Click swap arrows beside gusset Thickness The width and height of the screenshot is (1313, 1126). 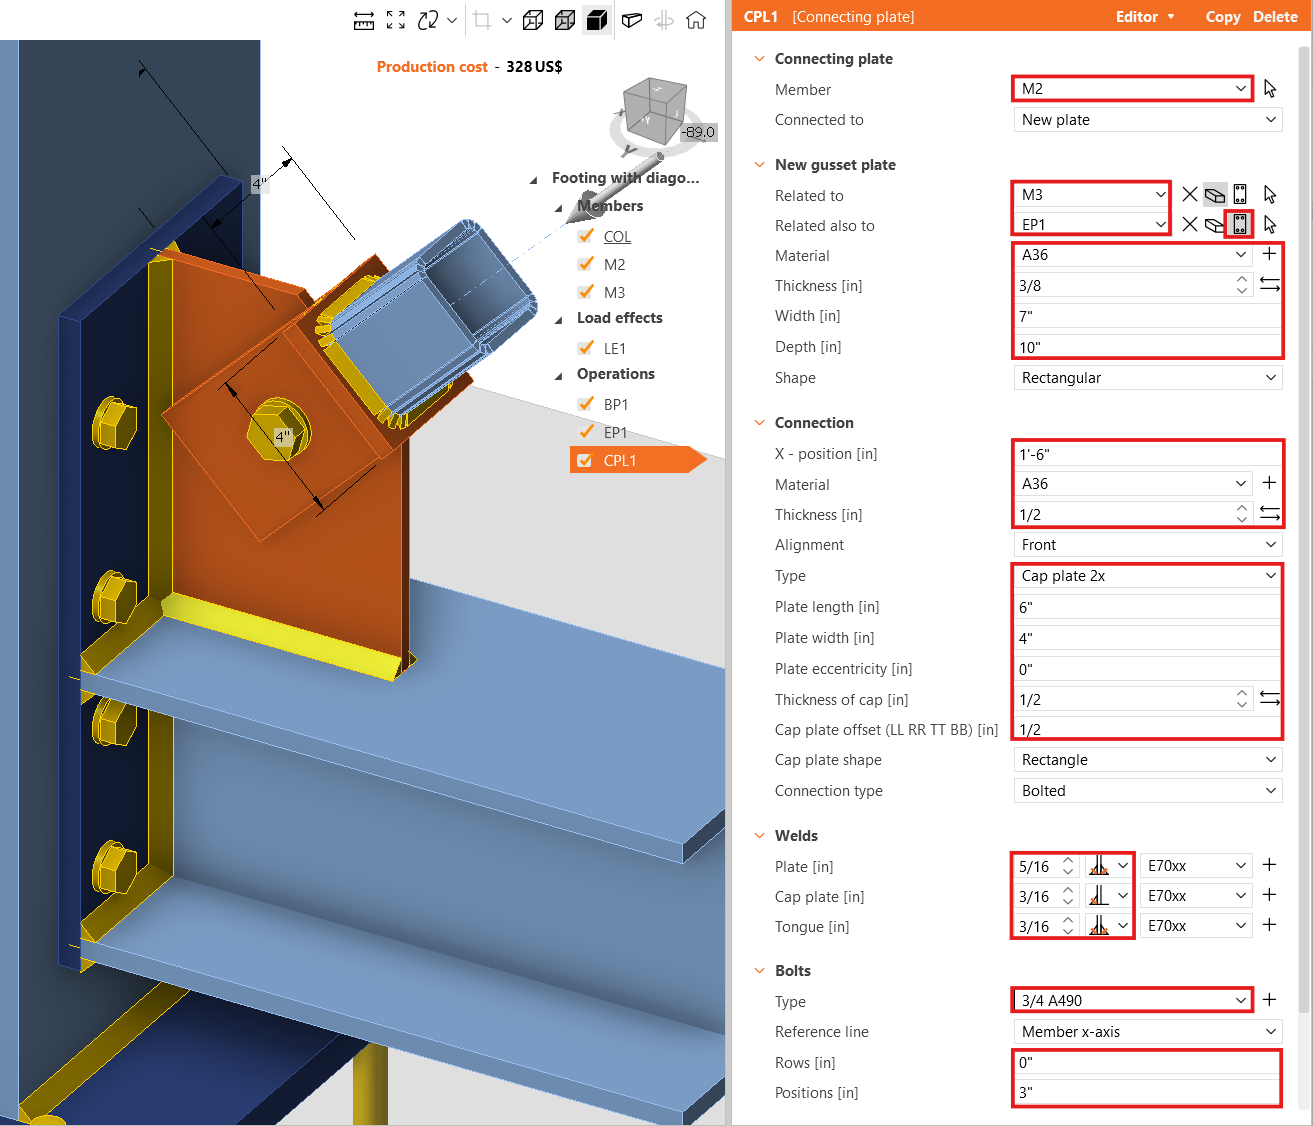pos(1270,285)
